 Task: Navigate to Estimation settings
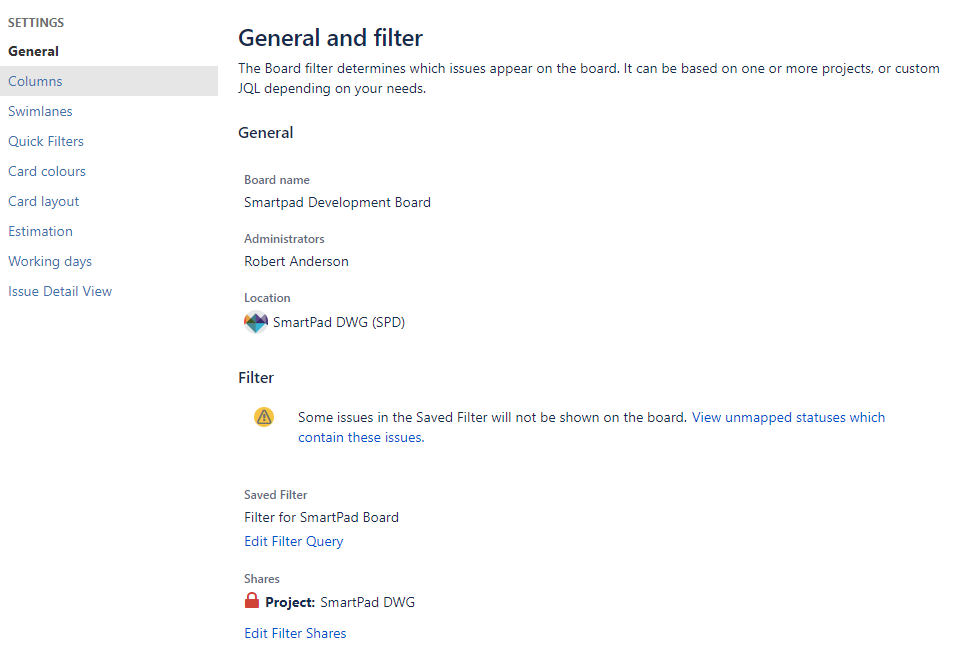pos(40,231)
